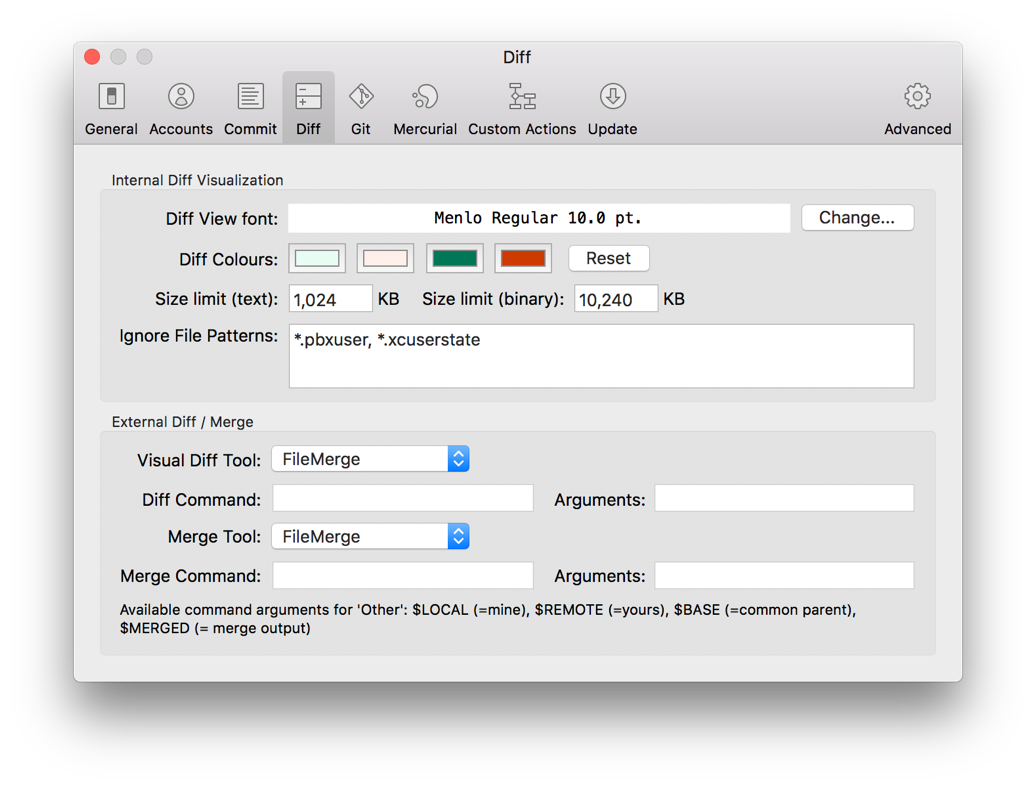Select the Mercurial preferences icon
Image resolution: width=1036 pixels, height=787 pixels.
(425, 97)
